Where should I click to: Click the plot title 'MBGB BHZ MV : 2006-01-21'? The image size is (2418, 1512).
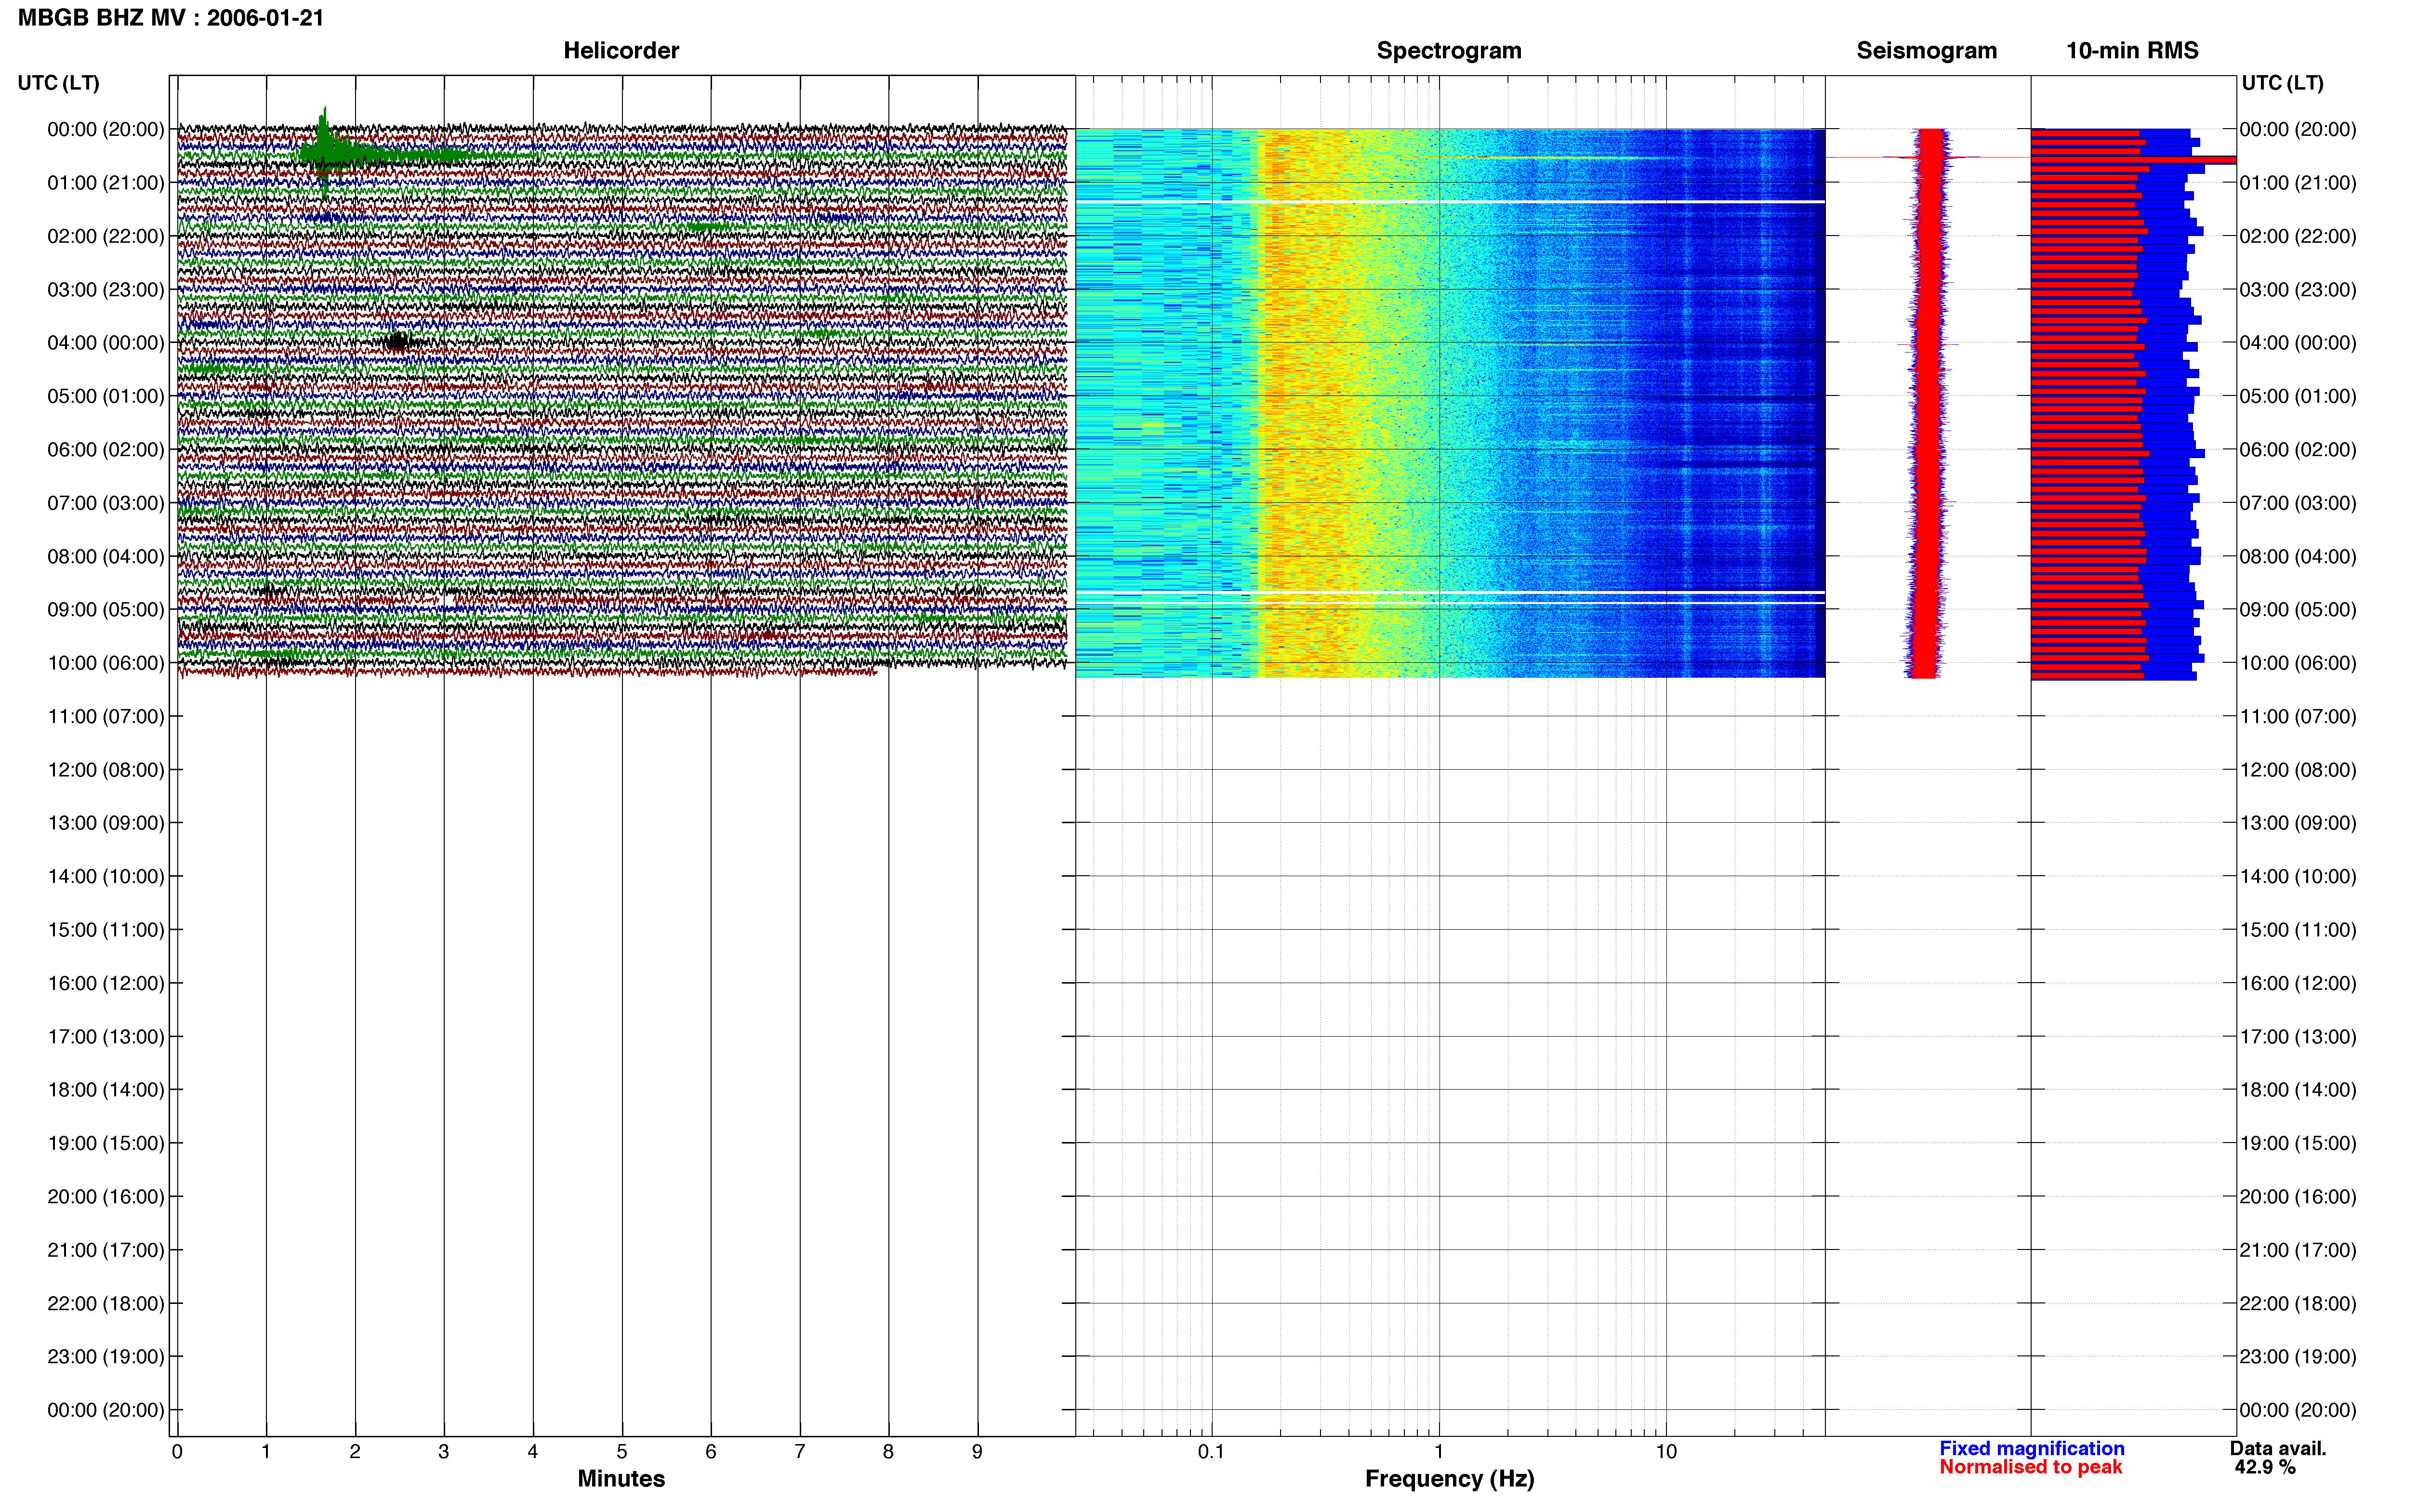[171, 18]
